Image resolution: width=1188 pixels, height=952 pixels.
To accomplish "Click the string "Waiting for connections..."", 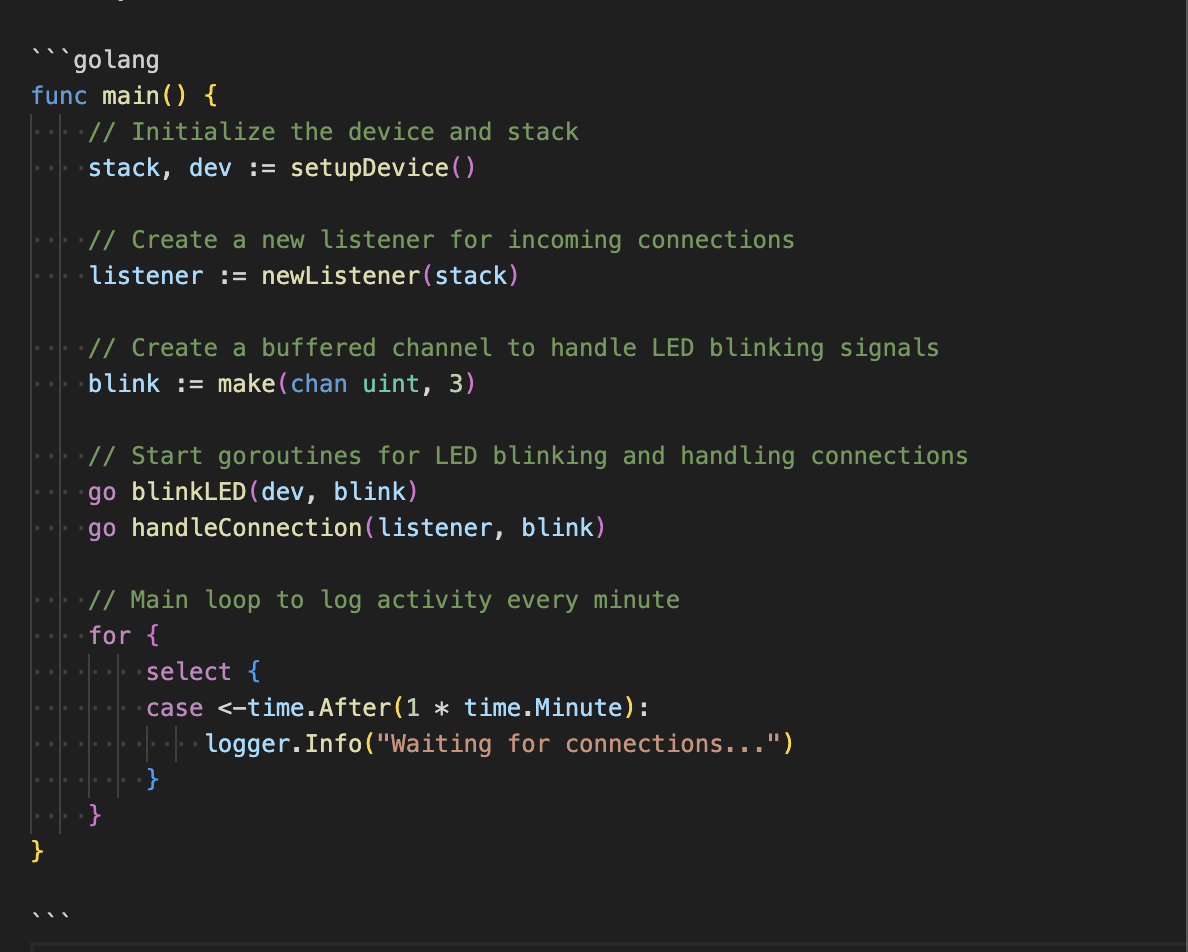I will tap(579, 744).
